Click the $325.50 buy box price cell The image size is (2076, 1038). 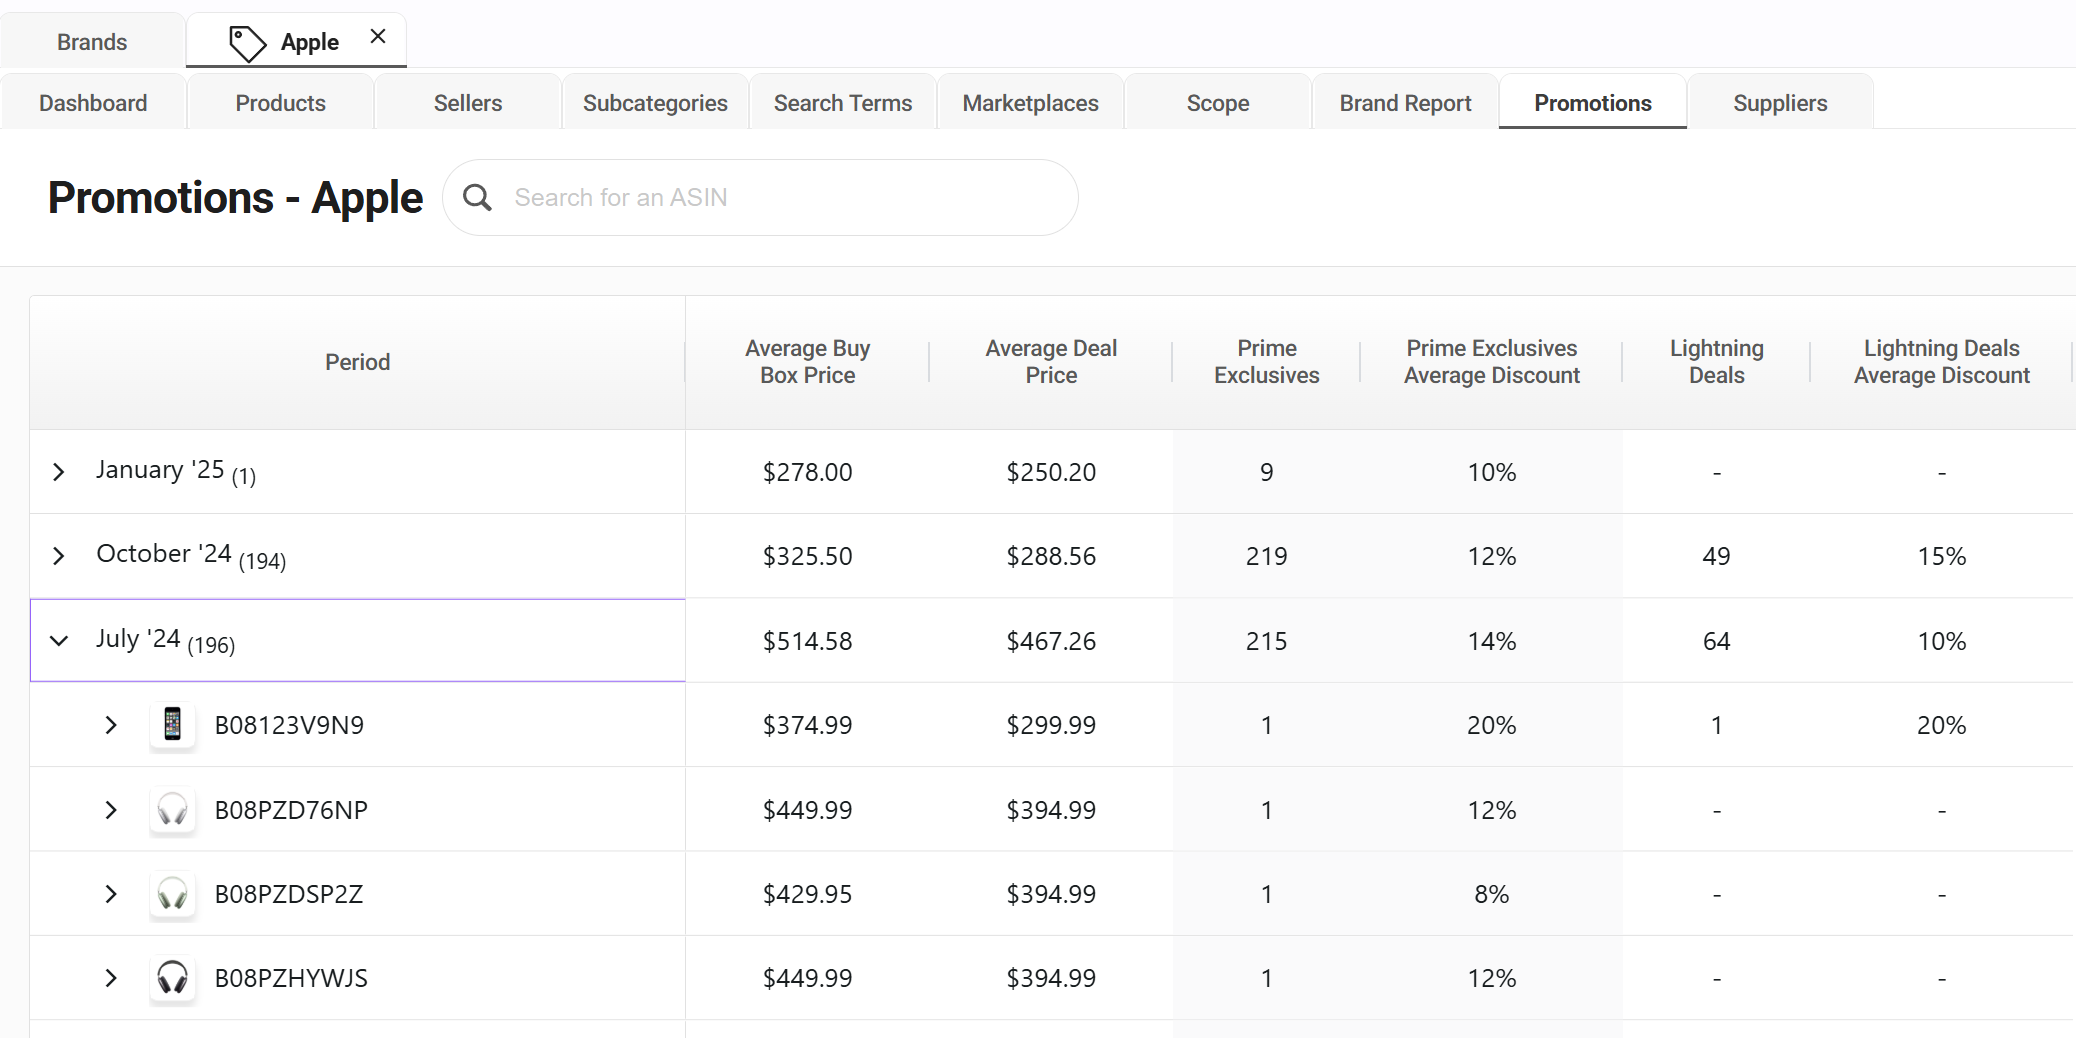click(x=808, y=556)
